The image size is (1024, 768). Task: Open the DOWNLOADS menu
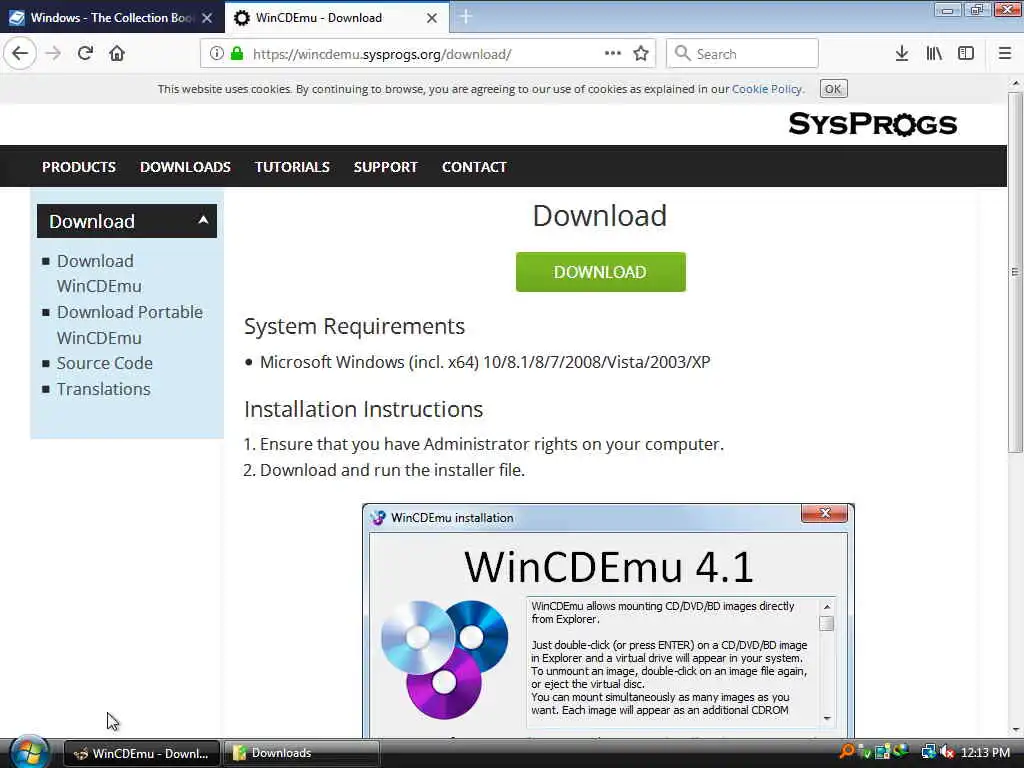(x=185, y=167)
